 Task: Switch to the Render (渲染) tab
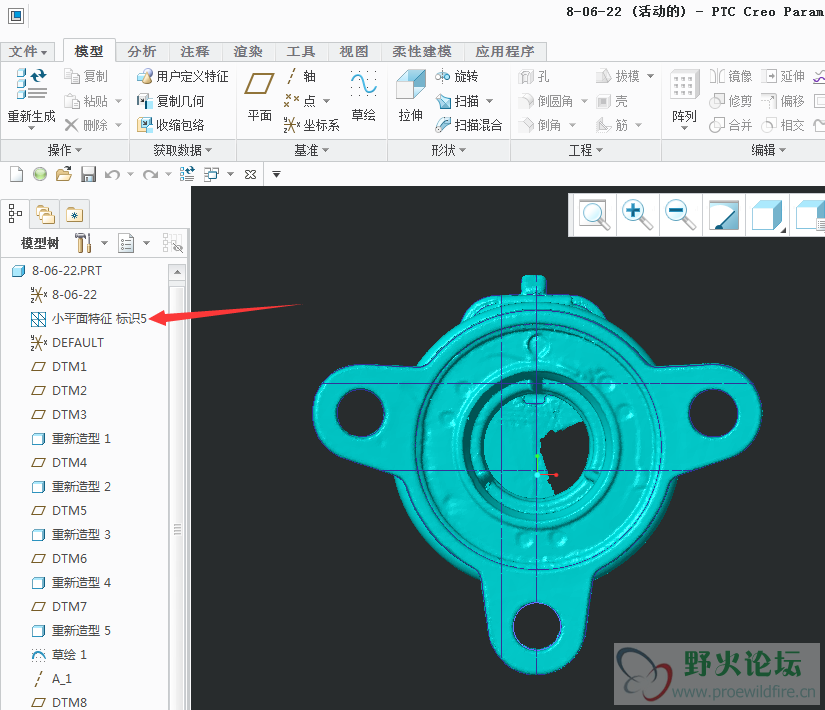click(248, 52)
